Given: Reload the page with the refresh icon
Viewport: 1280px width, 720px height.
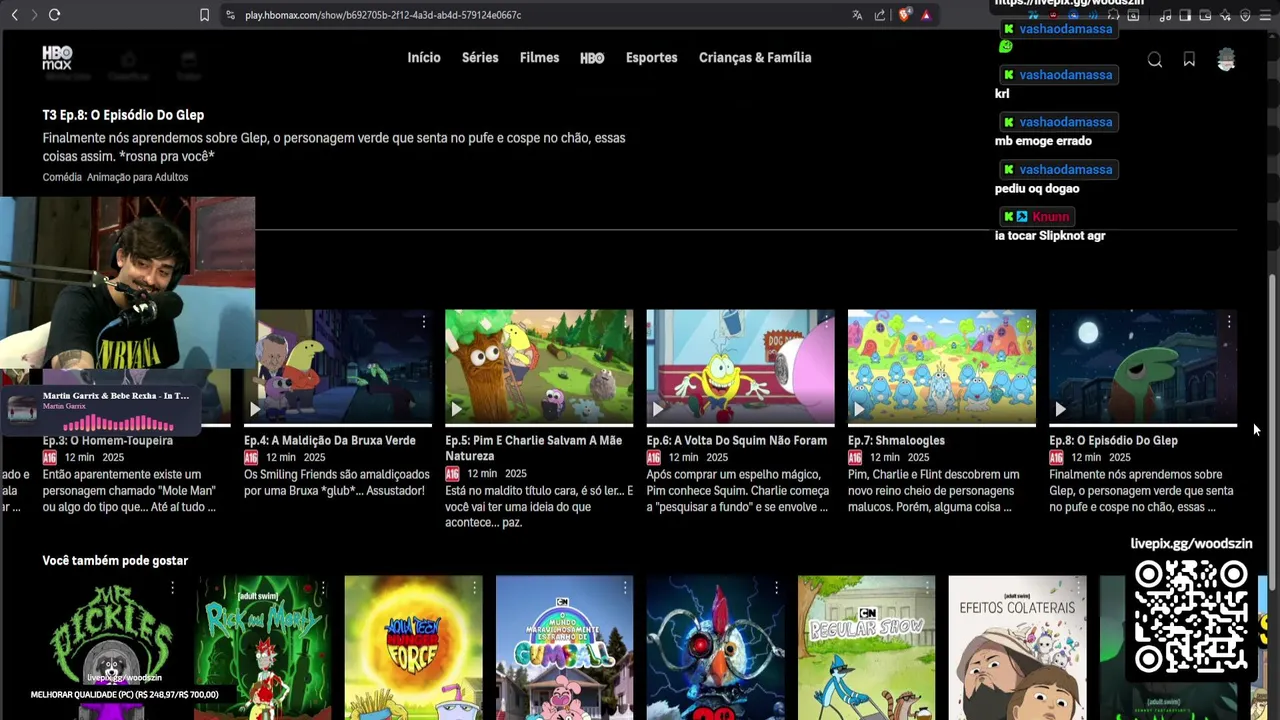Looking at the screenshot, I should (54, 15).
